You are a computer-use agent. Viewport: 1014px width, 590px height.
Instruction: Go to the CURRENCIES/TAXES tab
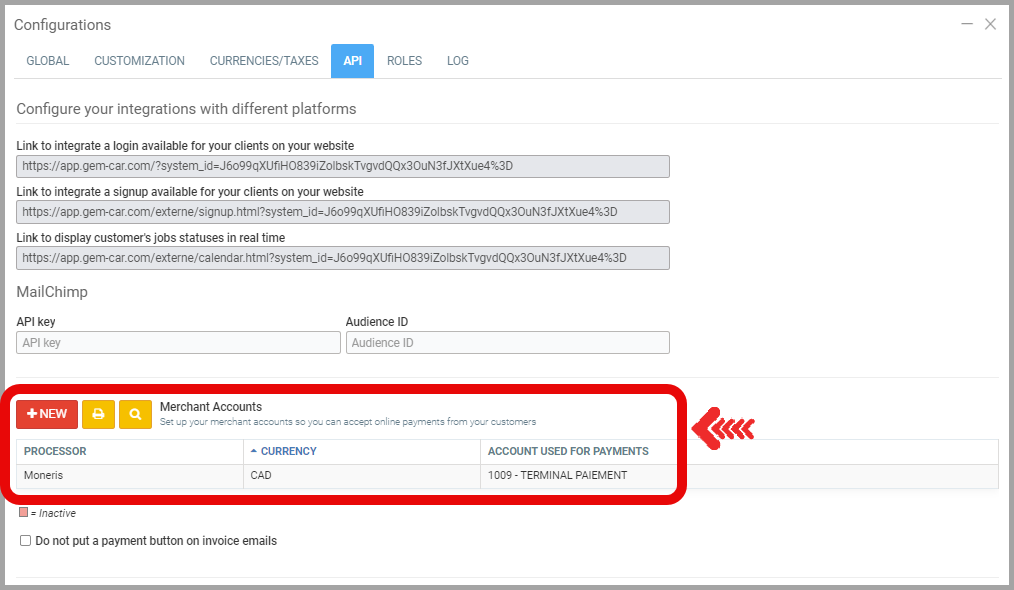pyautogui.click(x=264, y=61)
